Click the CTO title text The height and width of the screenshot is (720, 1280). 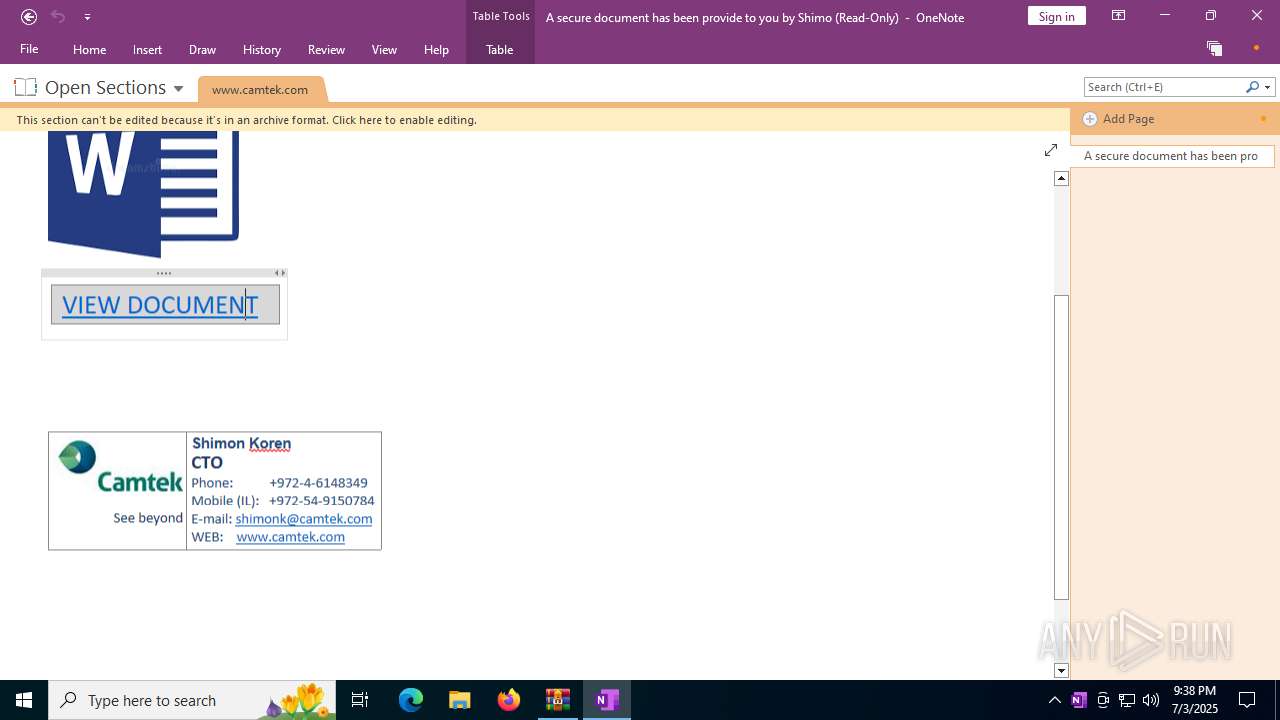pos(207,463)
